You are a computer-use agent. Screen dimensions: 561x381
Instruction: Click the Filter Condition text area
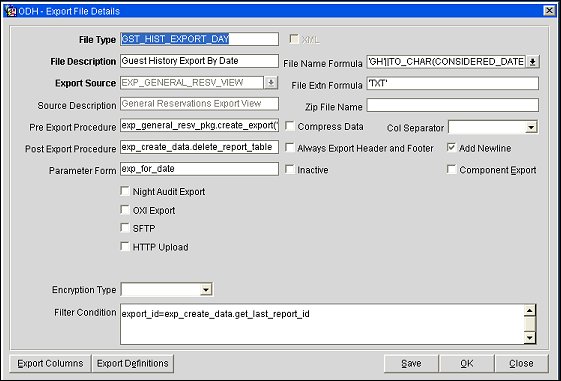click(322, 324)
